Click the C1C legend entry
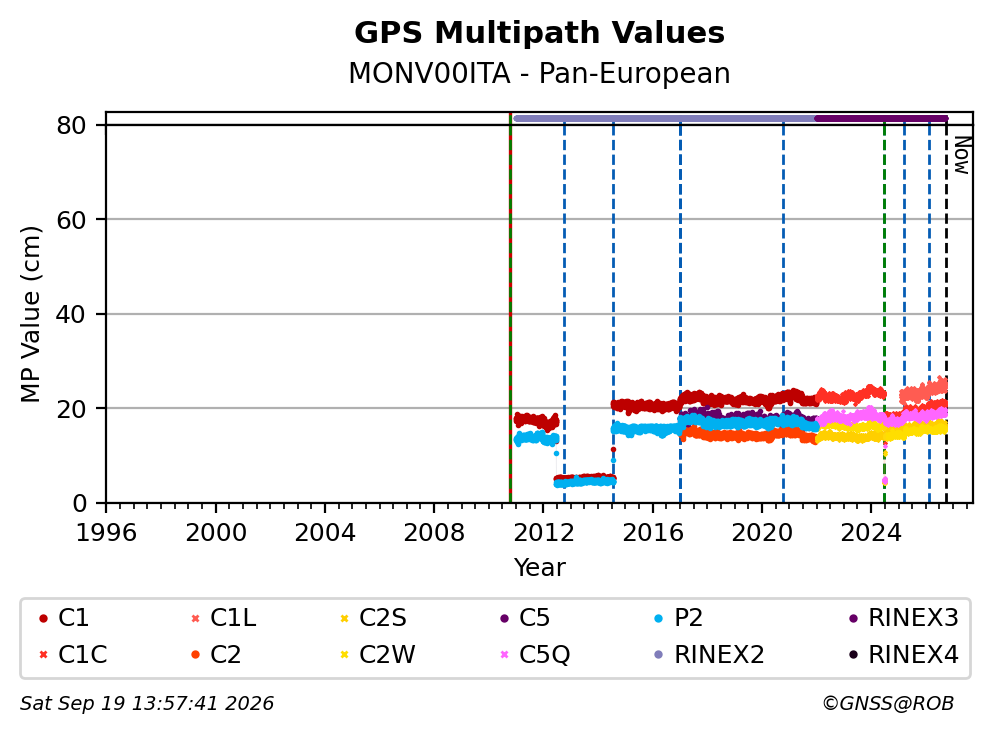This screenshot has height=734, width=992. pyautogui.click(x=73, y=654)
